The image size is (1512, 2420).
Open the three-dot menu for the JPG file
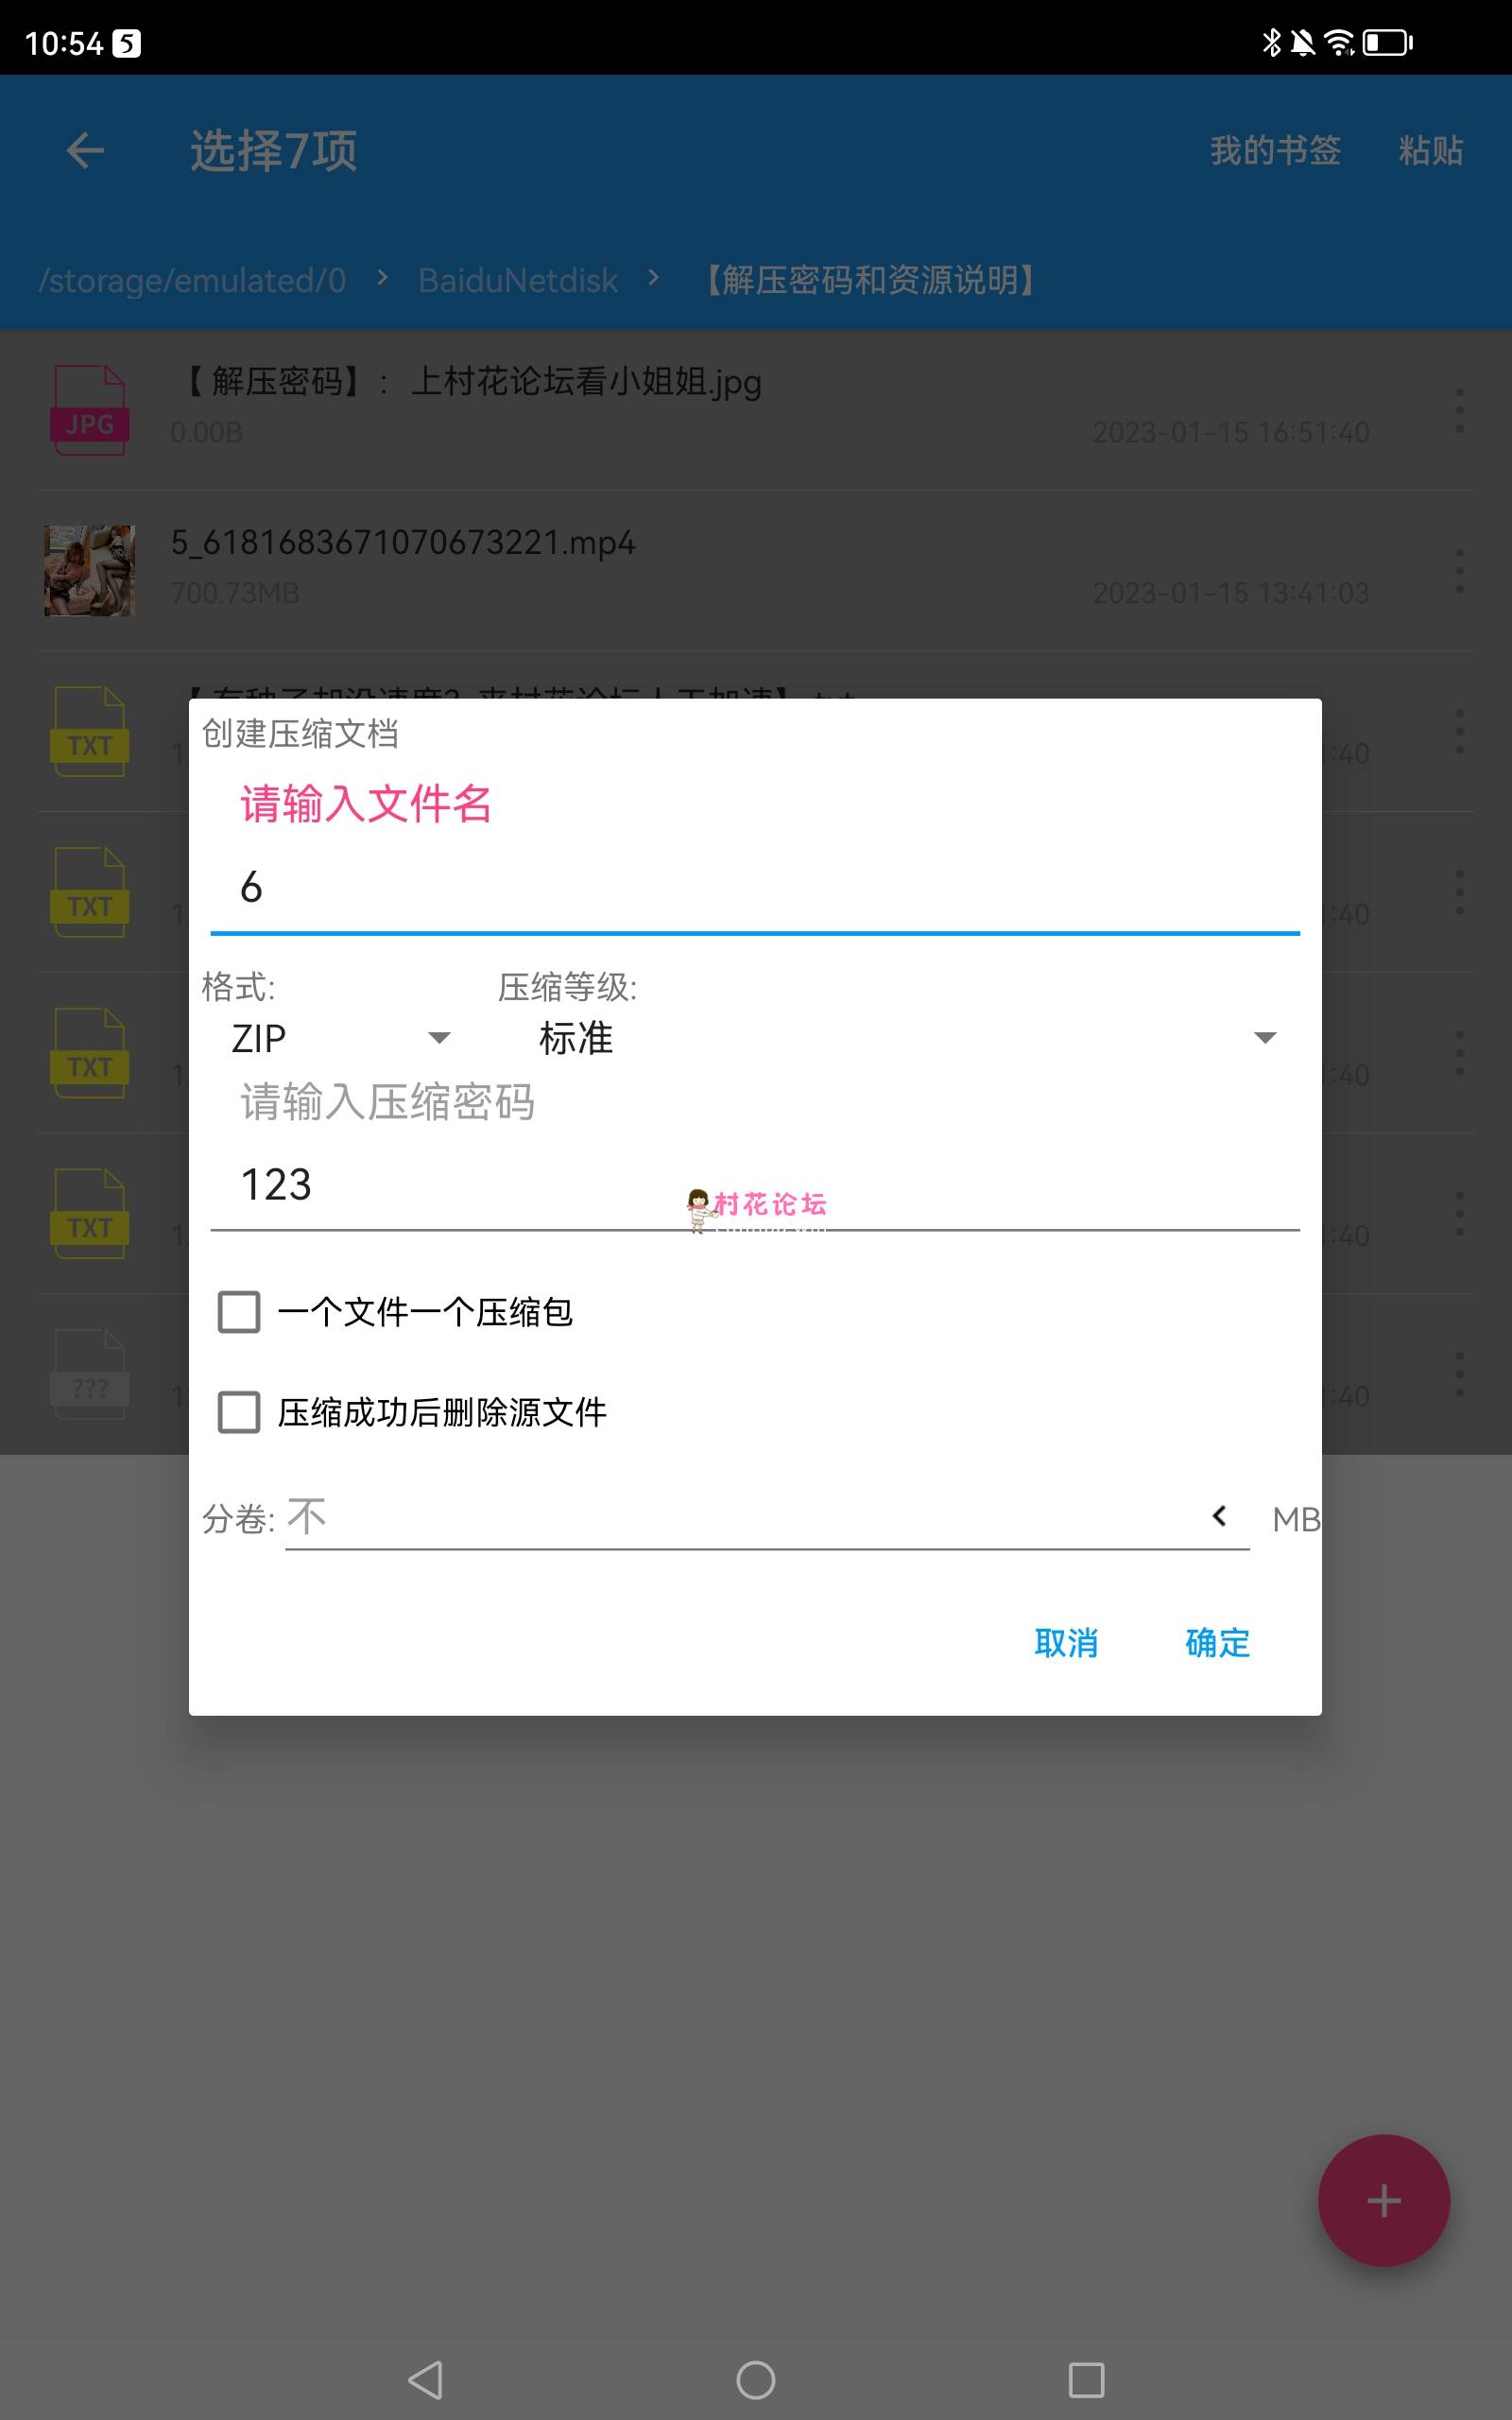click(x=1459, y=410)
